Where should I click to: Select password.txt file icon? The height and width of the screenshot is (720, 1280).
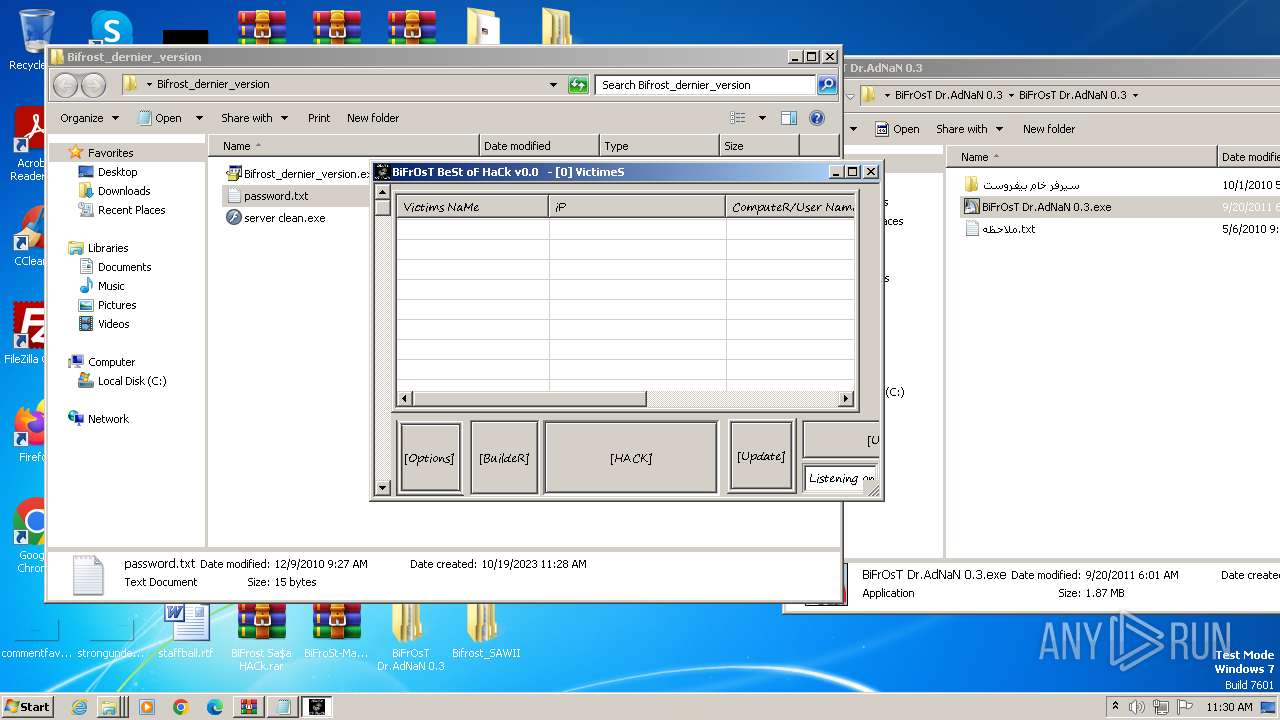coord(234,196)
